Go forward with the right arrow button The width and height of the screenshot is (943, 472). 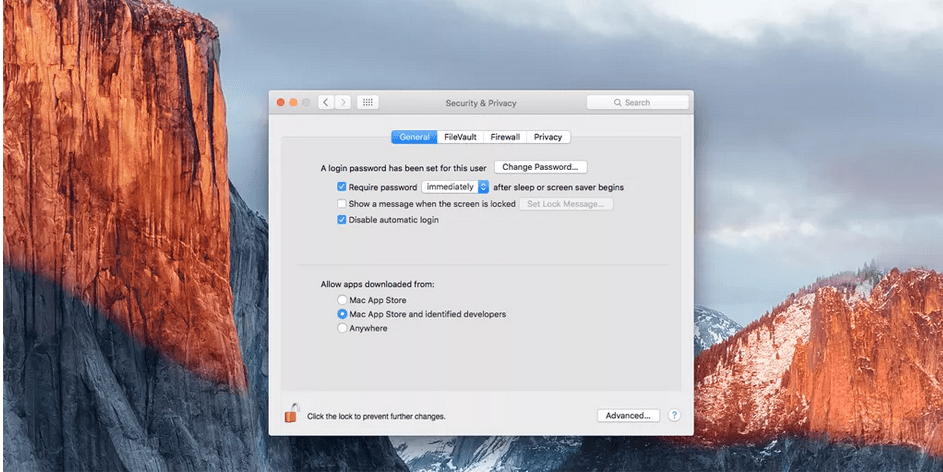pos(343,102)
